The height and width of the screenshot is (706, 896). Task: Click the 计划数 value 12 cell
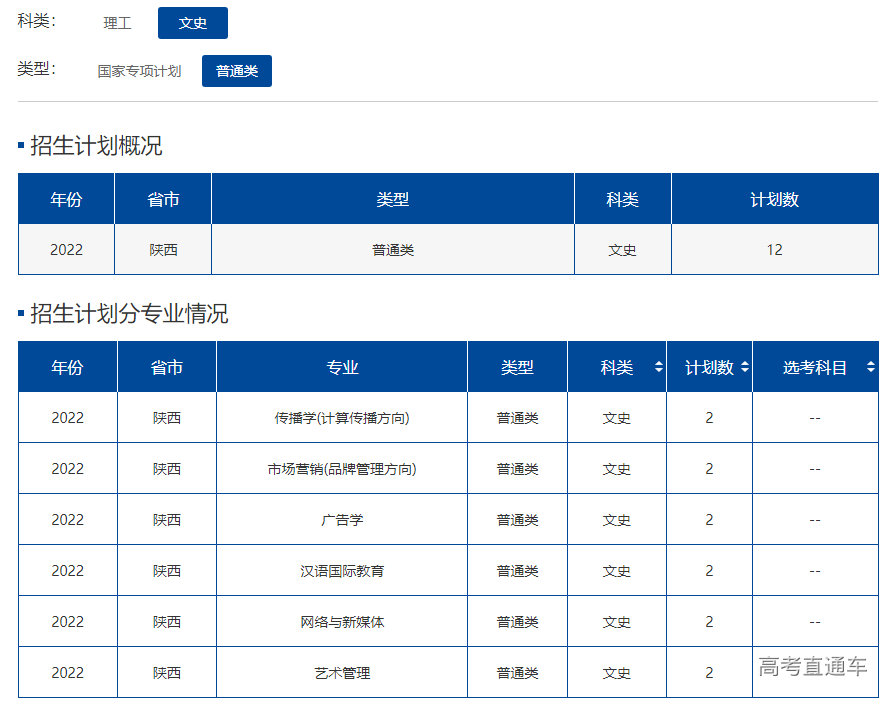(774, 249)
